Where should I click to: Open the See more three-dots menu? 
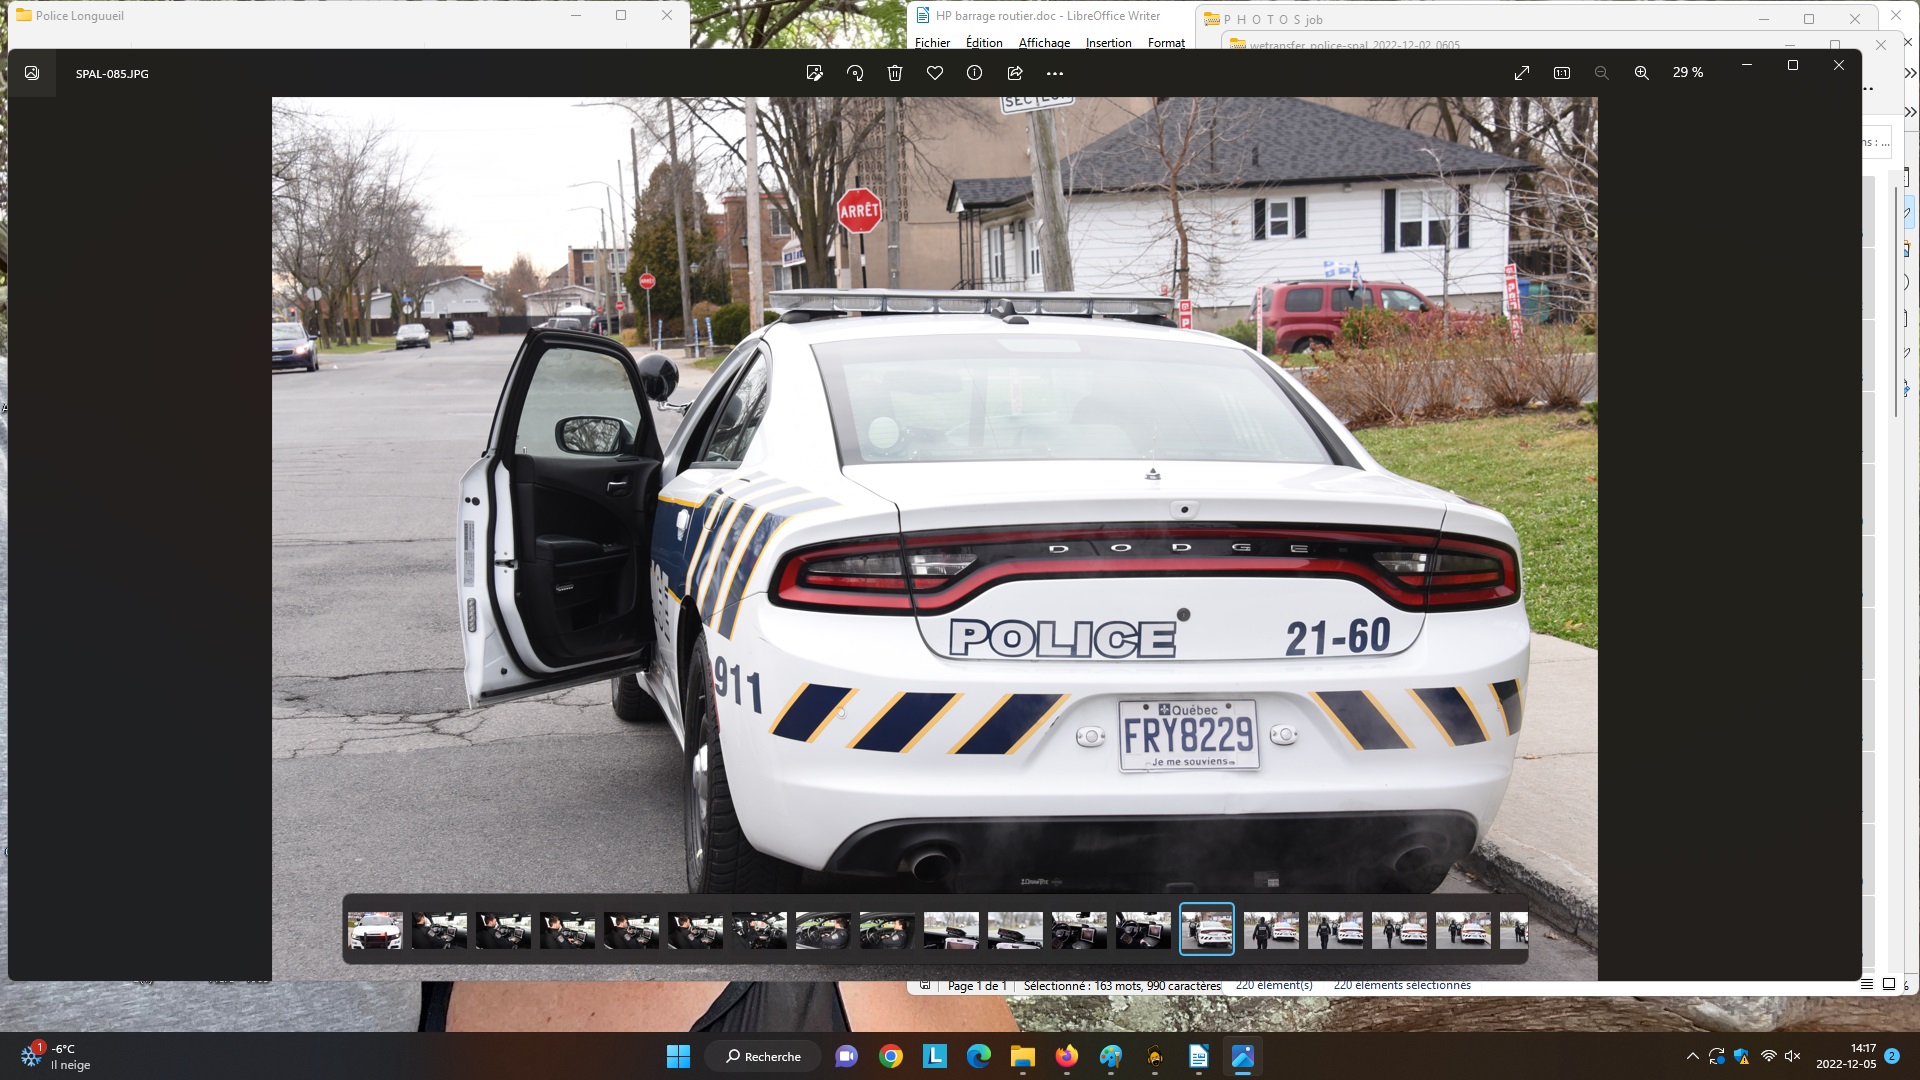[x=1055, y=73]
